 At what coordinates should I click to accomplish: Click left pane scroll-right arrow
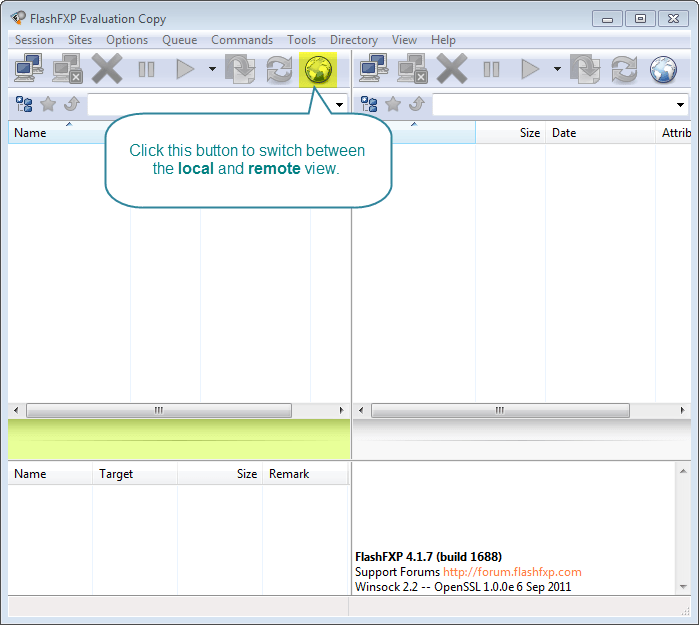[x=341, y=410]
